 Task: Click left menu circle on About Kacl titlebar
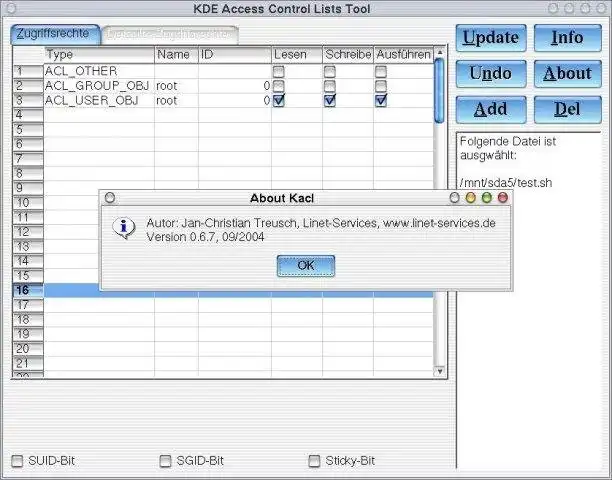click(x=110, y=198)
